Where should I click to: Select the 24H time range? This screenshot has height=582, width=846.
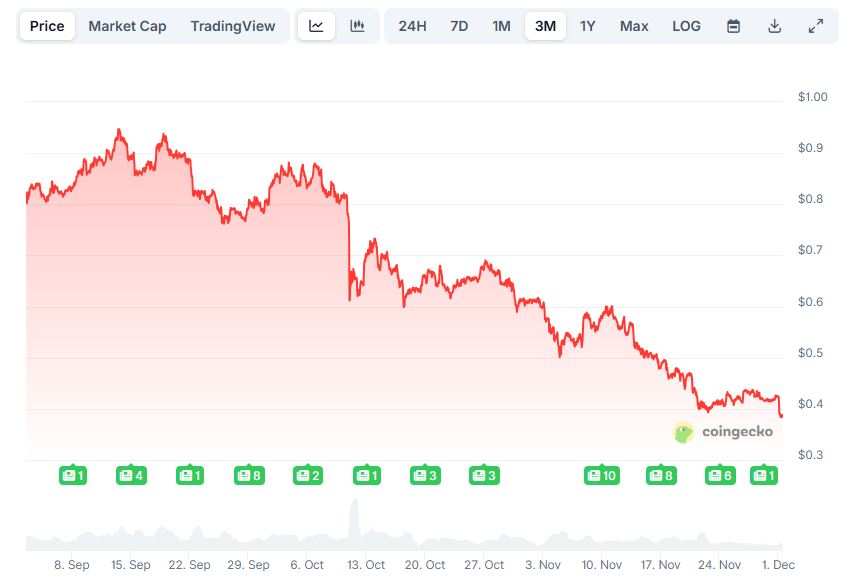tap(413, 25)
